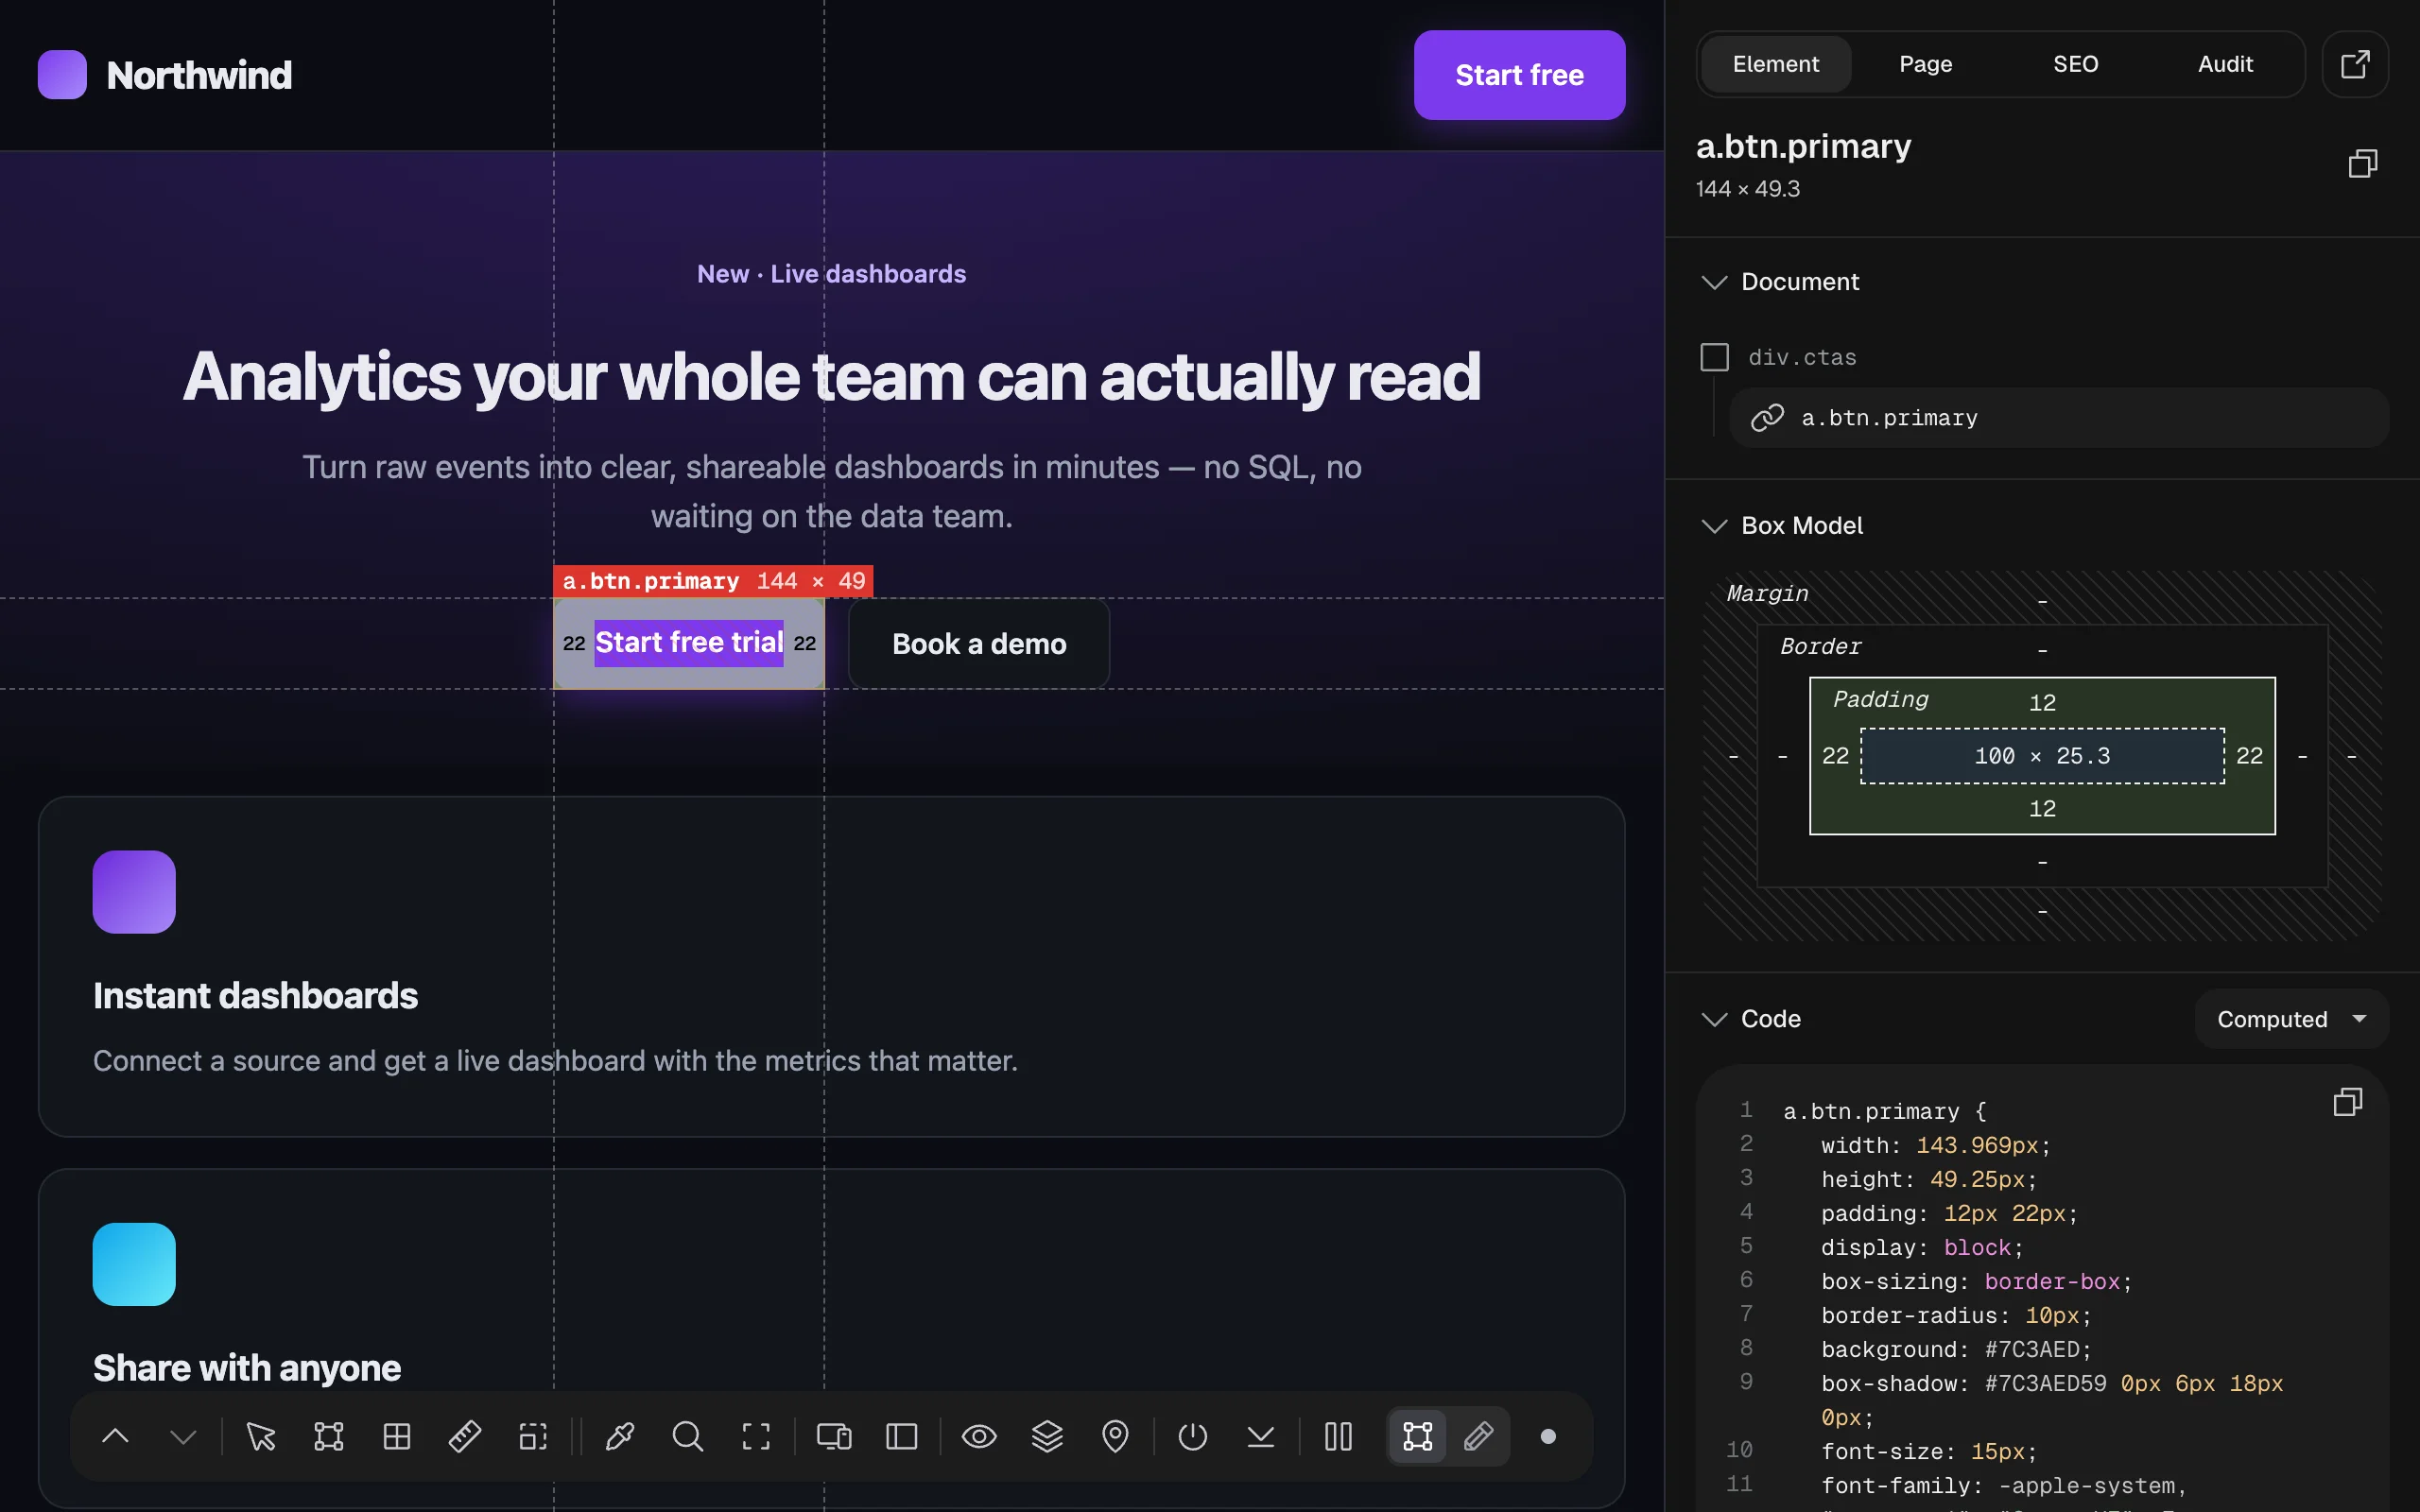The height and width of the screenshot is (1512, 2420).
Task: Select the eyedropper color picker tool
Action: tap(619, 1437)
